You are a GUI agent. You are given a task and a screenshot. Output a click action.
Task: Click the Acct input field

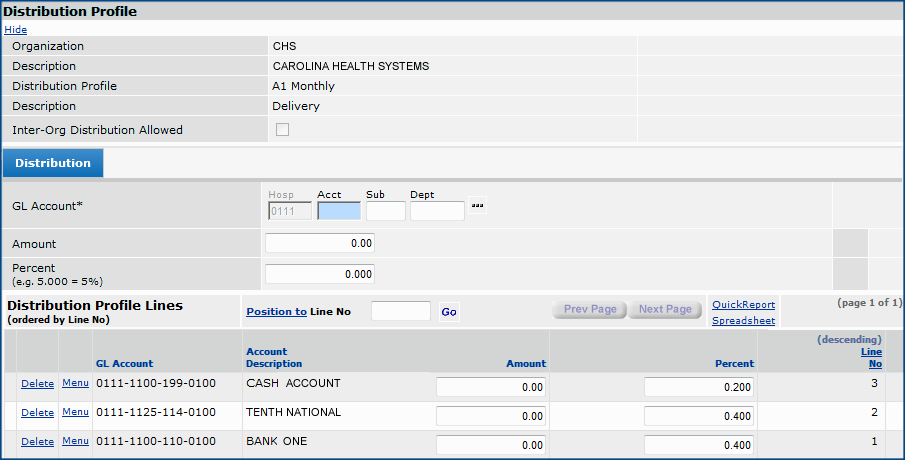[338, 211]
